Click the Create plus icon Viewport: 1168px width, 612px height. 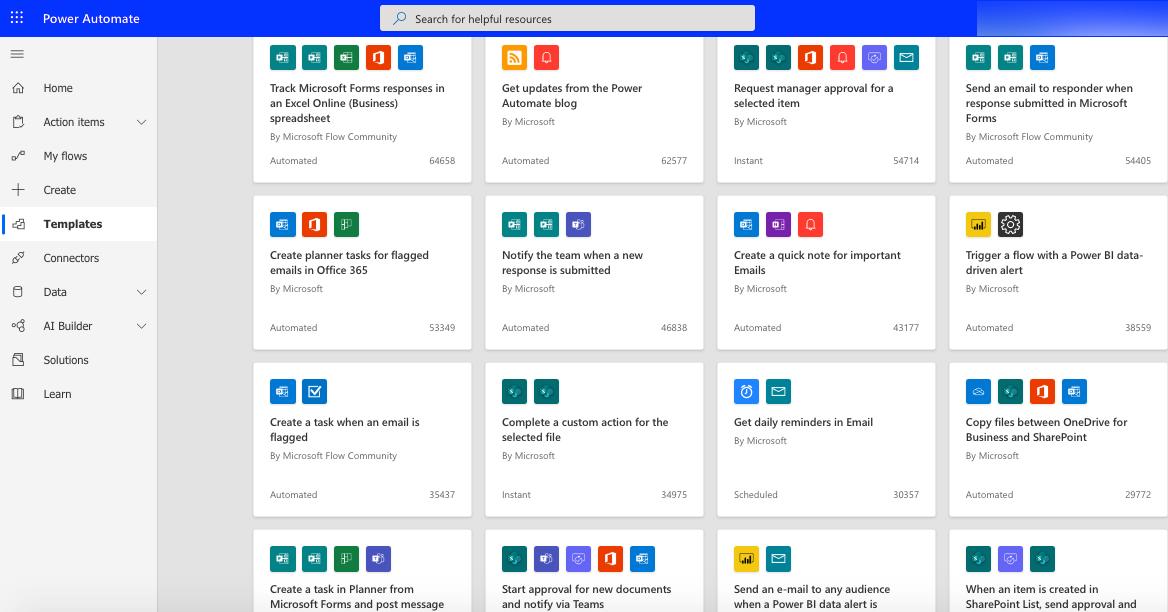(x=19, y=190)
